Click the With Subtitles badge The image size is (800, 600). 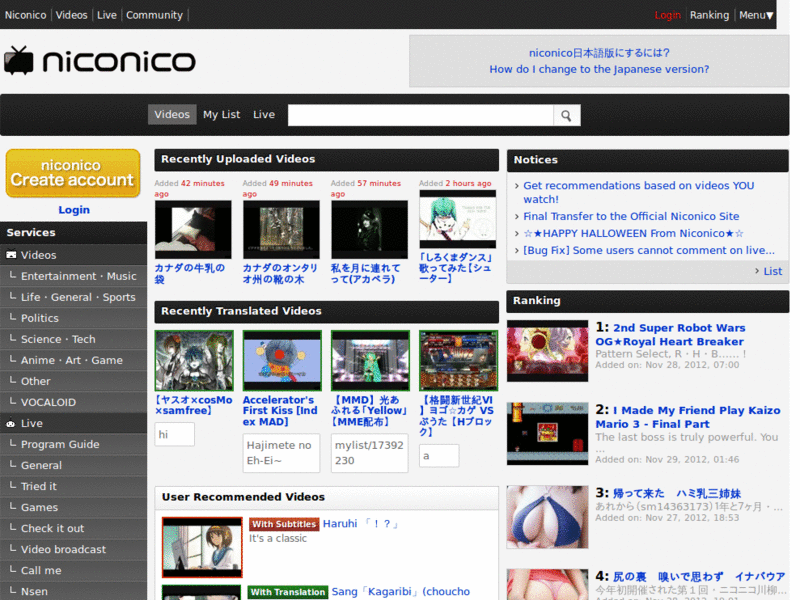(284, 524)
